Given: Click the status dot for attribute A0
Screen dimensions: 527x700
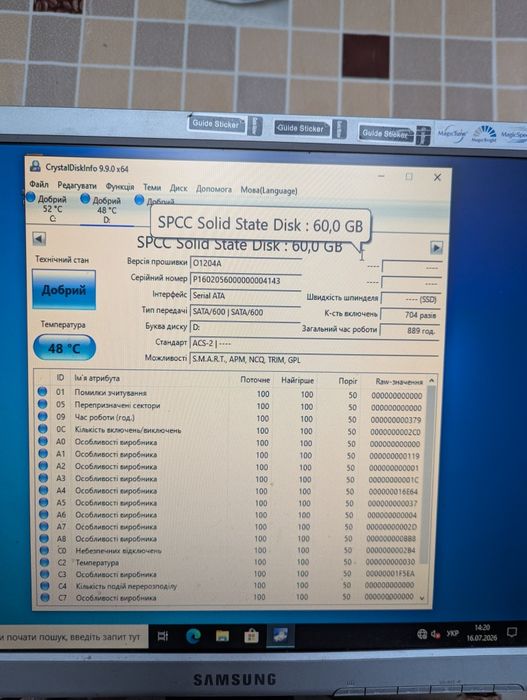Looking at the screenshot, I should pos(43,441).
